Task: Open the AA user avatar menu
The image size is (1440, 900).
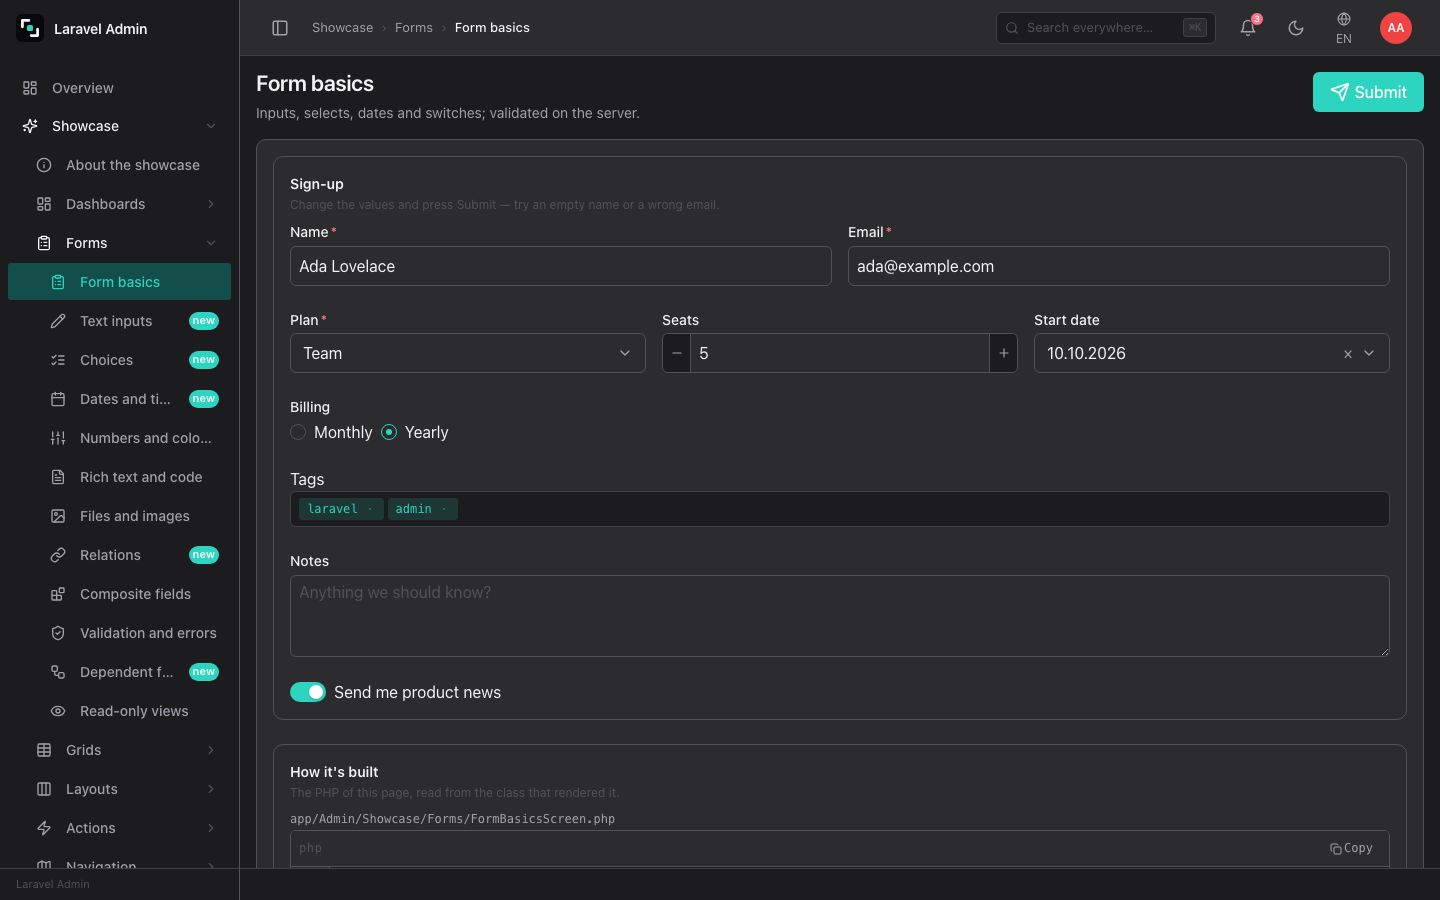Action: 1396,28
